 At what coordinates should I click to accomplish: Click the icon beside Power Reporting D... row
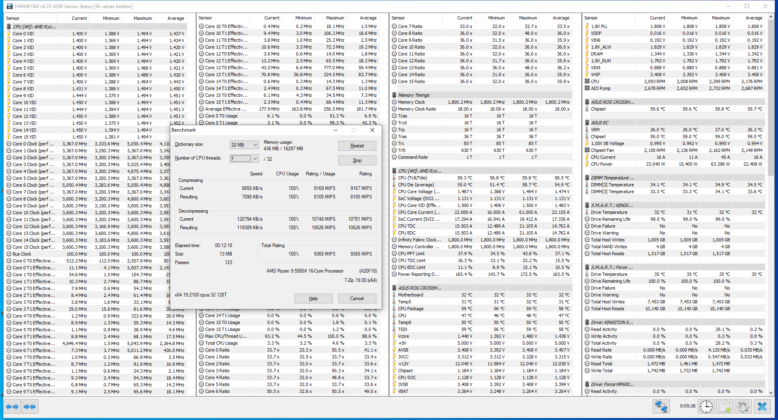[x=394, y=274]
